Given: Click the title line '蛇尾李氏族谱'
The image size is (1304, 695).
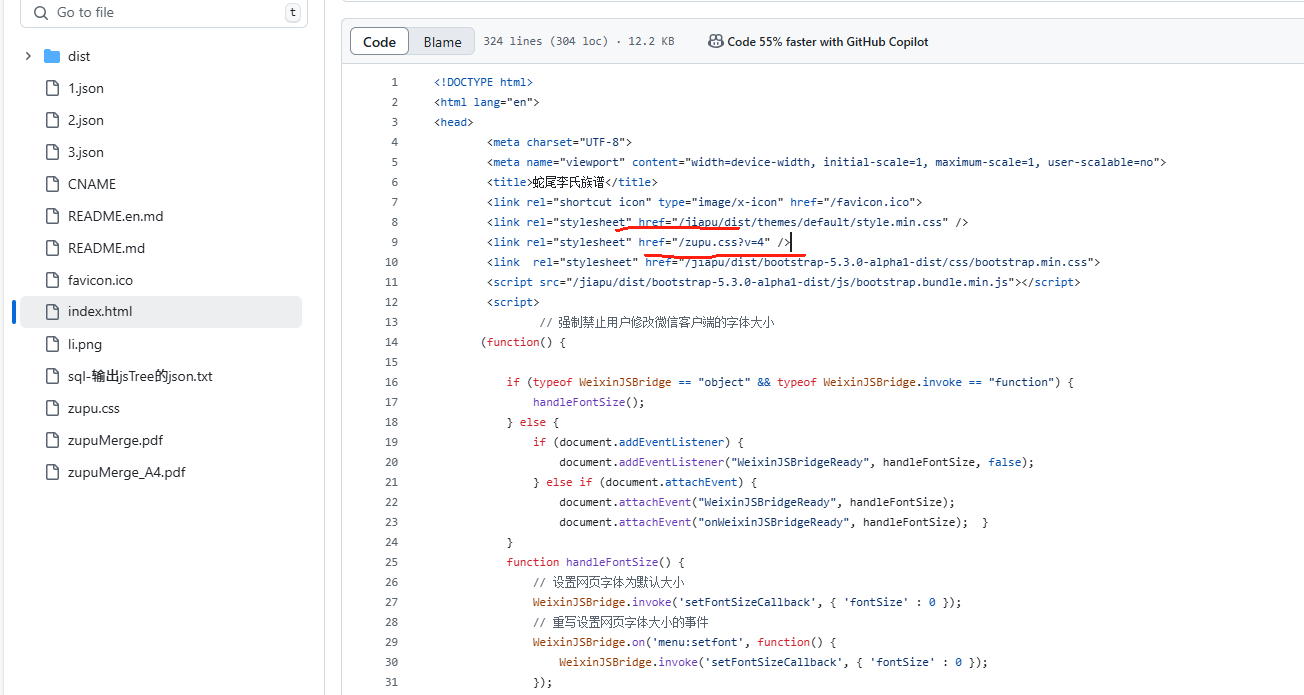Looking at the screenshot, I should [x=572, y=182].
